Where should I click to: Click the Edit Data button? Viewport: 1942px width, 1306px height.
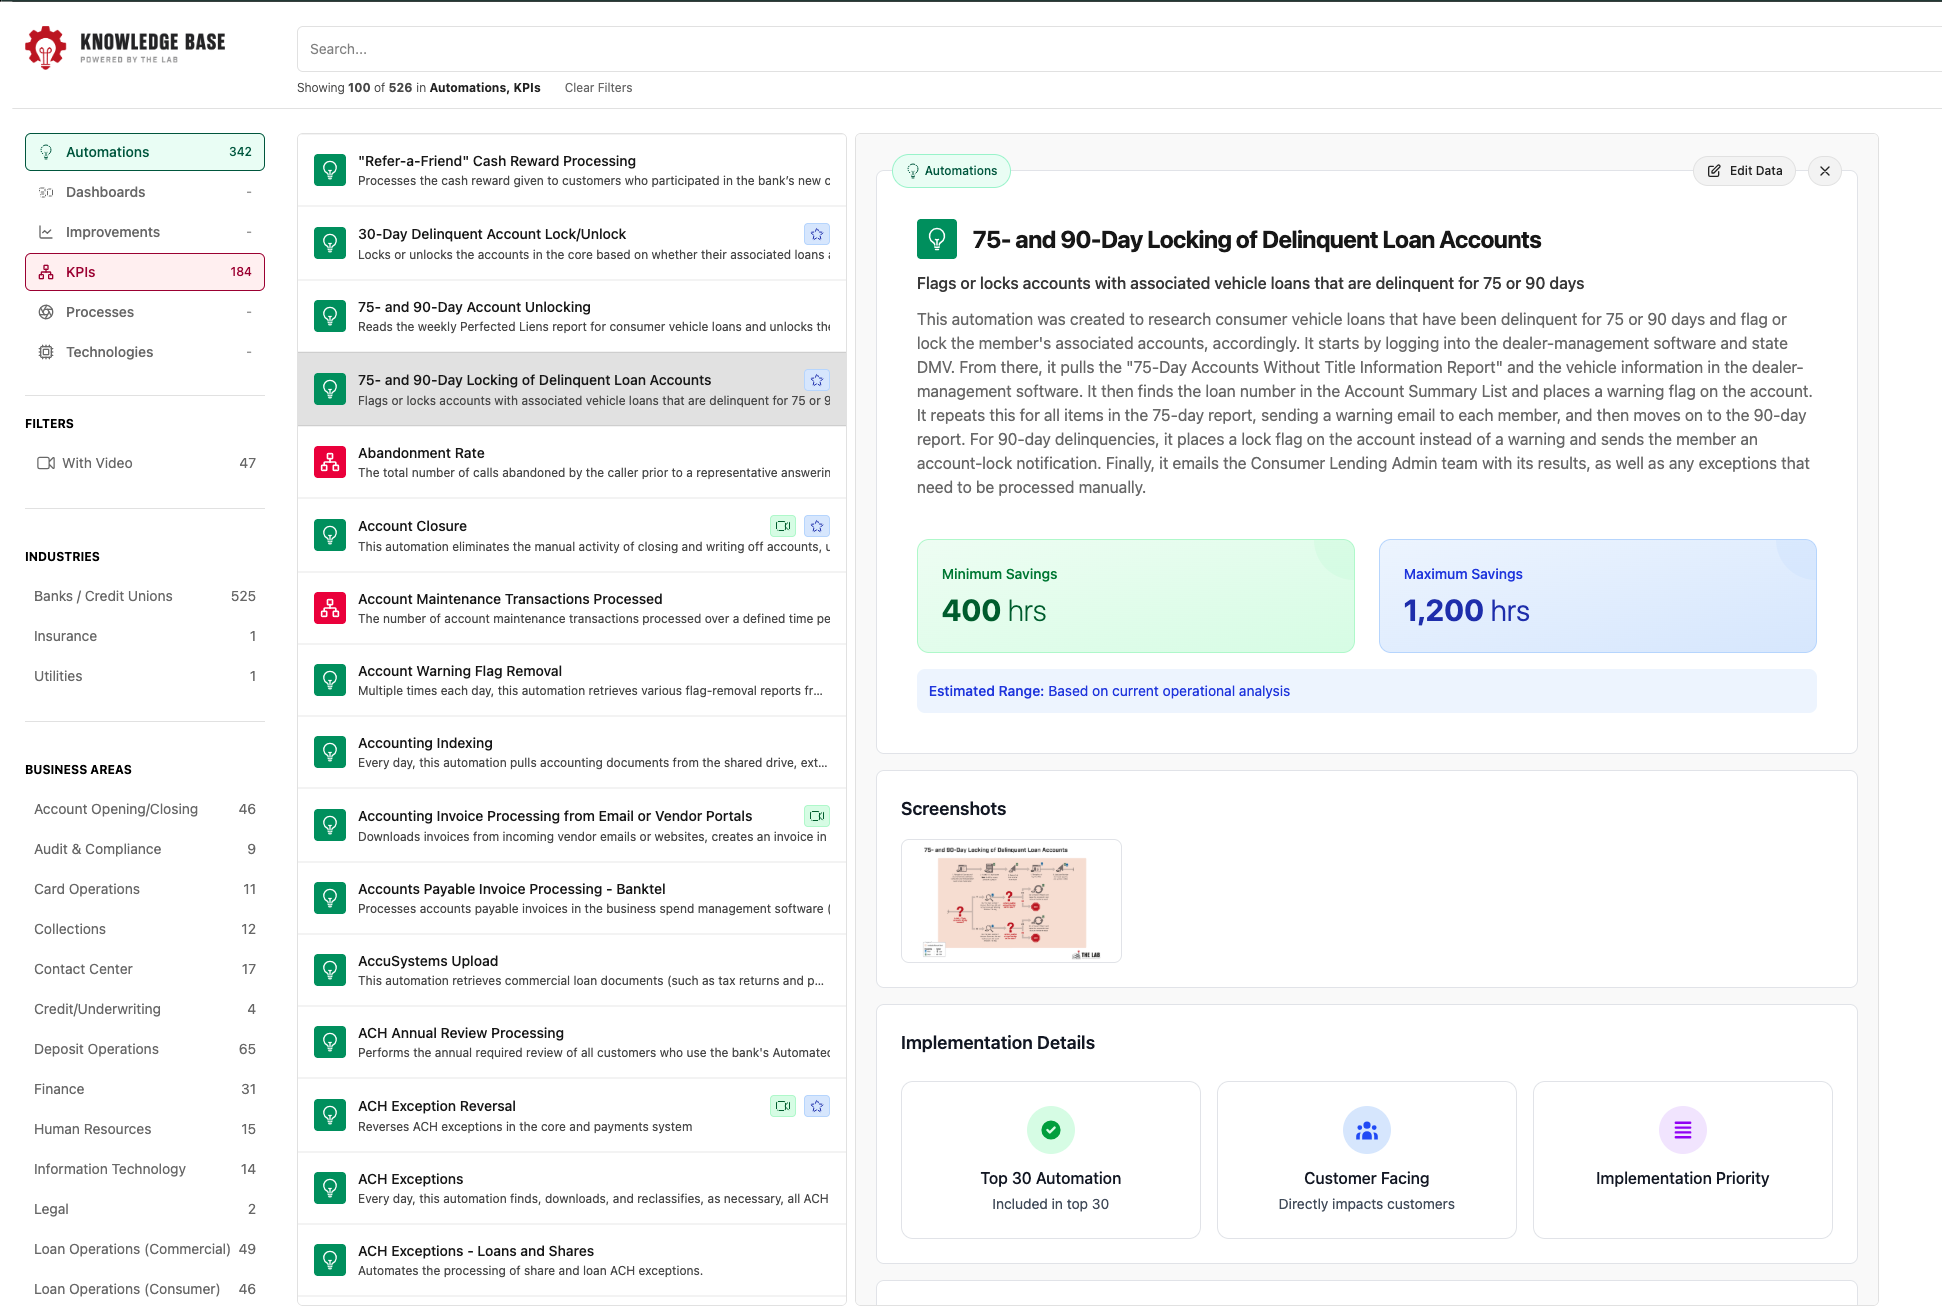click(x=1744, y=171)
